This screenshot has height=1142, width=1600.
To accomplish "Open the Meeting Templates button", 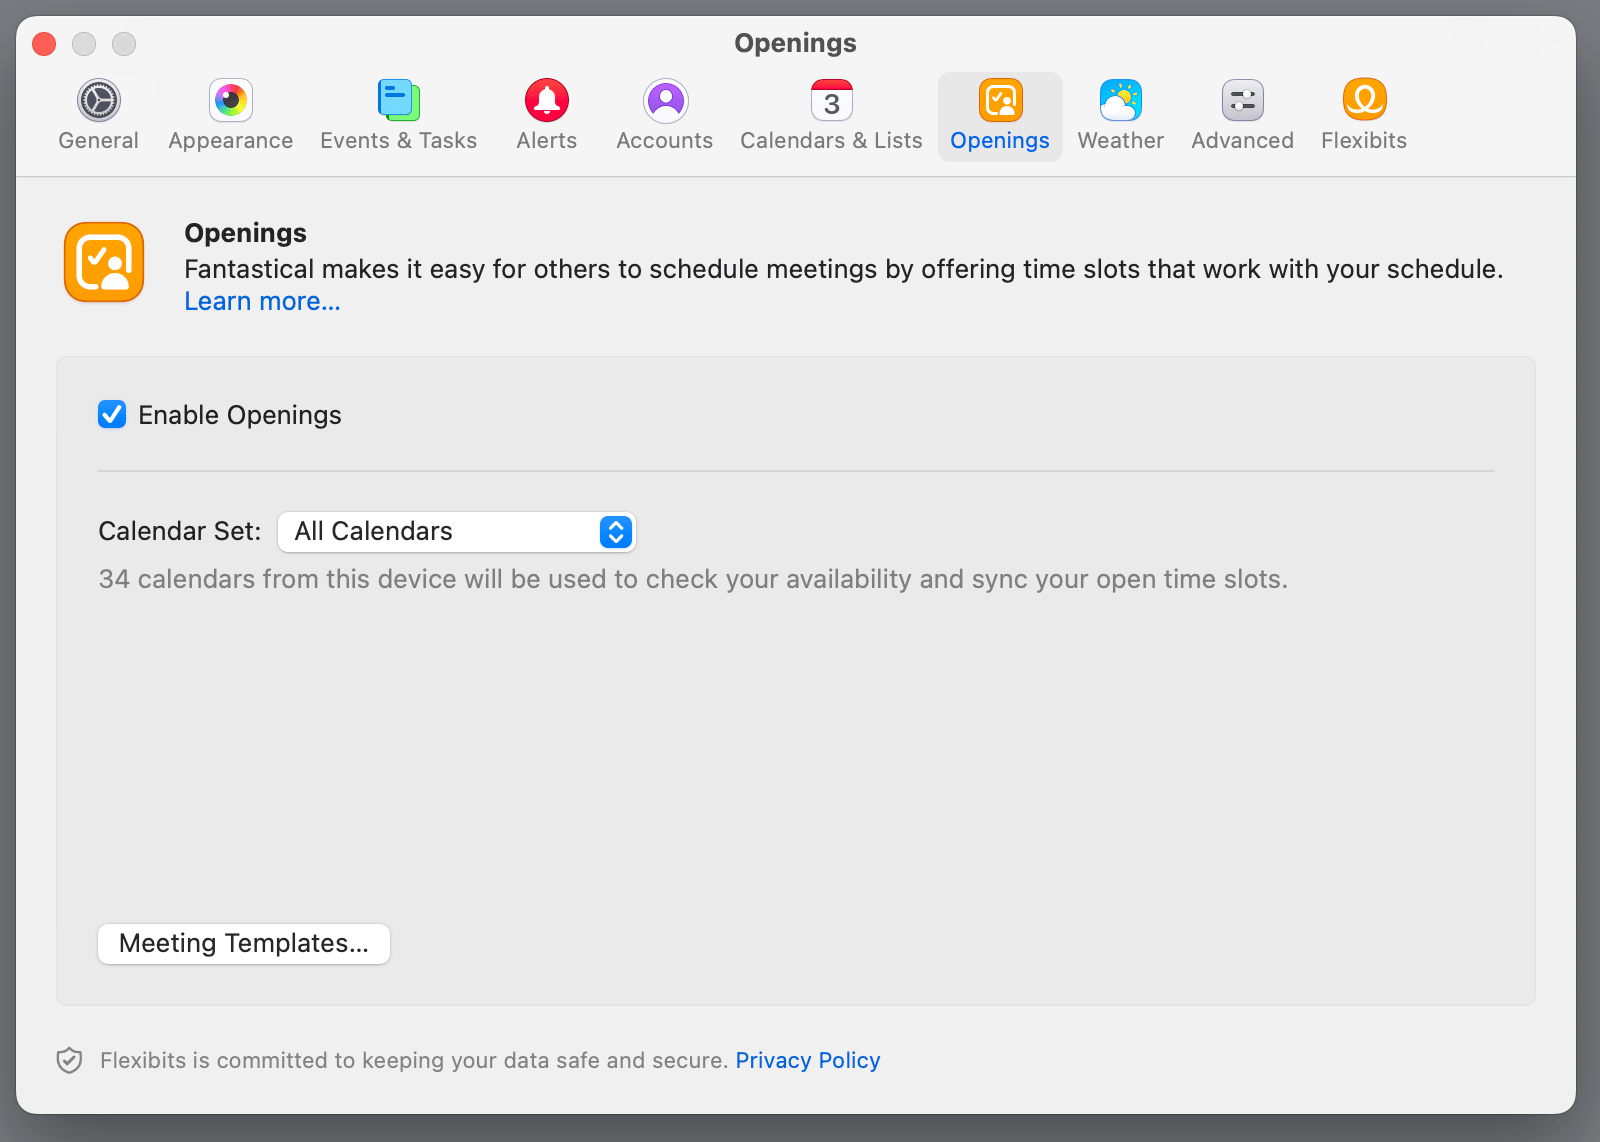I will (244, 943).
